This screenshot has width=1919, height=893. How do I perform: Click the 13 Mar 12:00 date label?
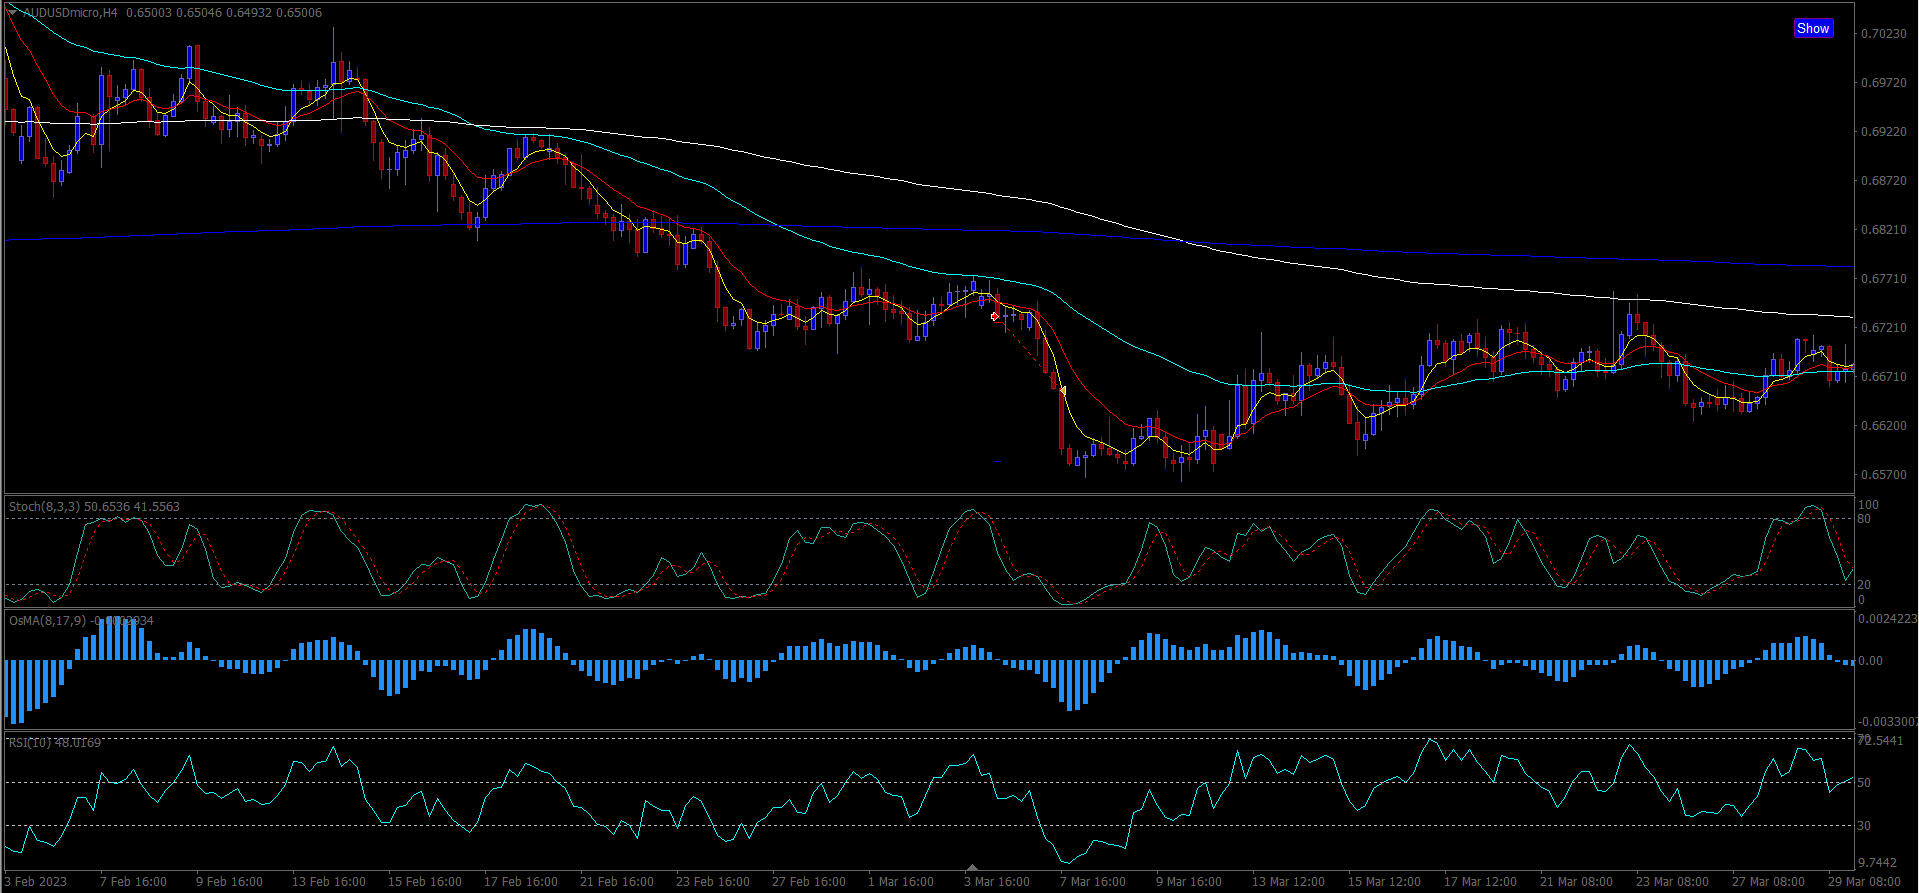(1288, 881)
